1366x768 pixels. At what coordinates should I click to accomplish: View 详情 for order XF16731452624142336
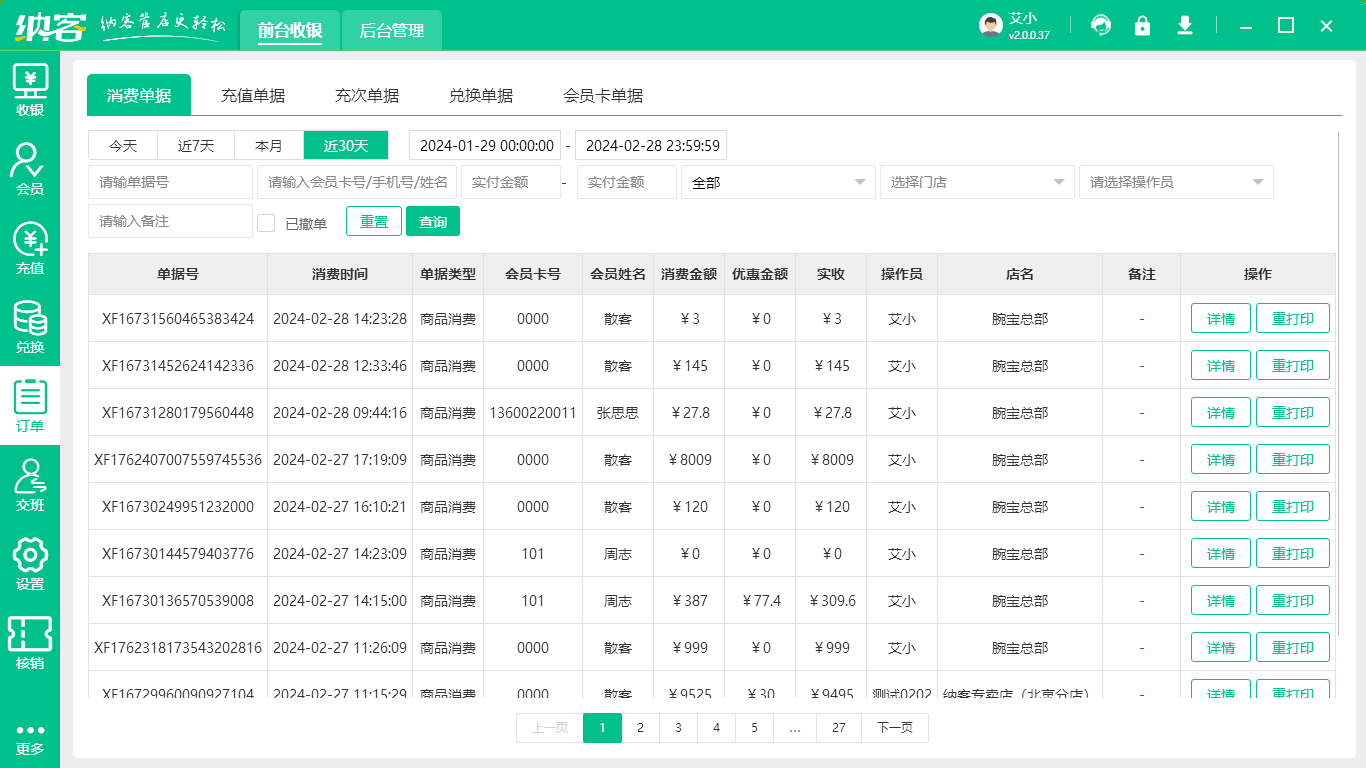click(x=1221, y=366)
